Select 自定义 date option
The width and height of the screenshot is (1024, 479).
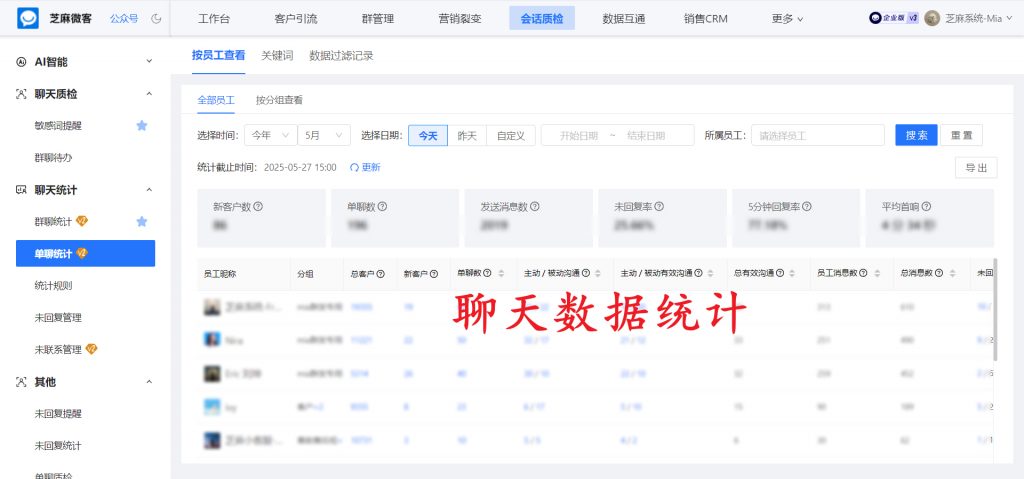(511, 135)
